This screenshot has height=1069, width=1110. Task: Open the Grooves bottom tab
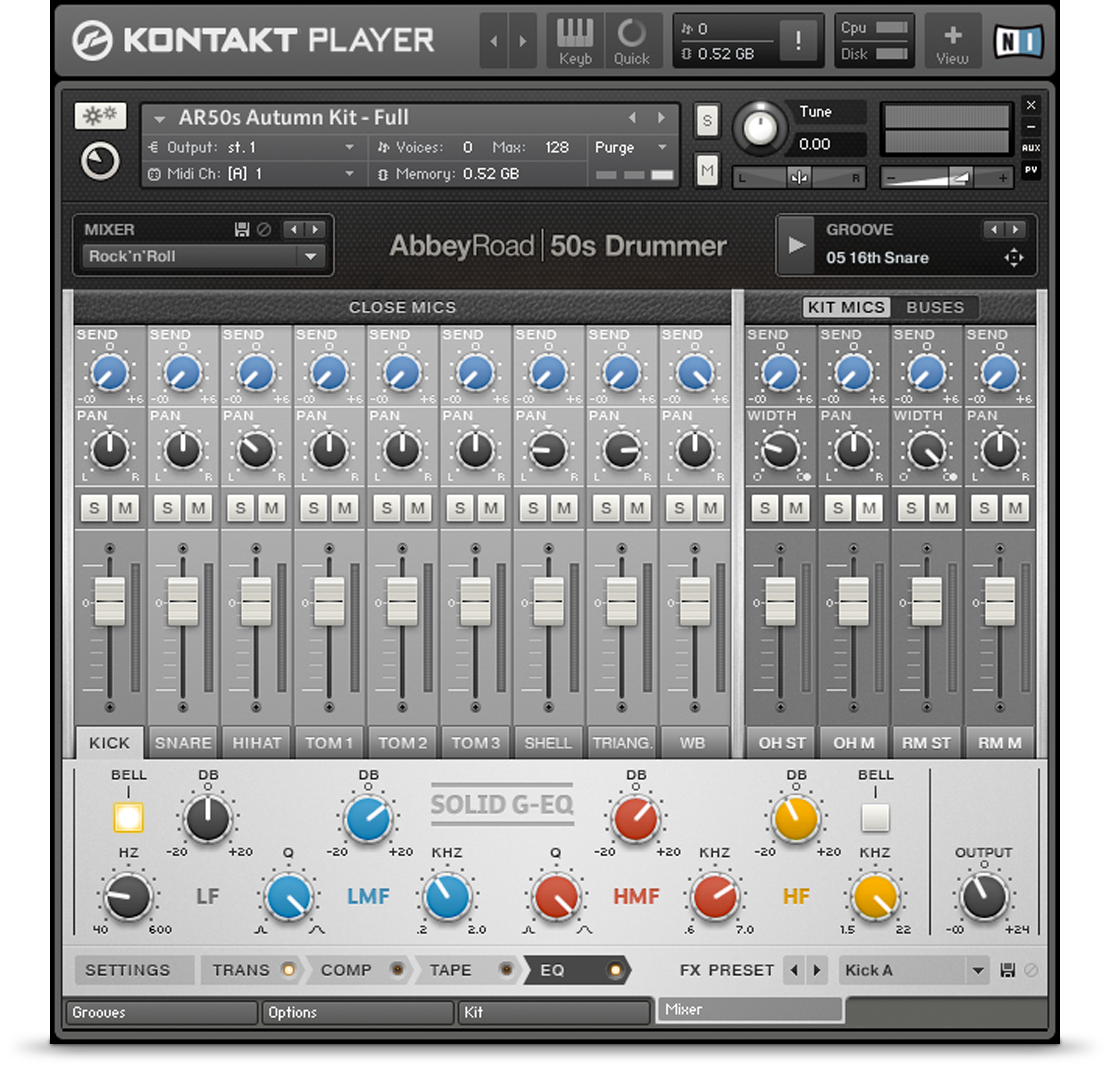(x=161, y=1012)
